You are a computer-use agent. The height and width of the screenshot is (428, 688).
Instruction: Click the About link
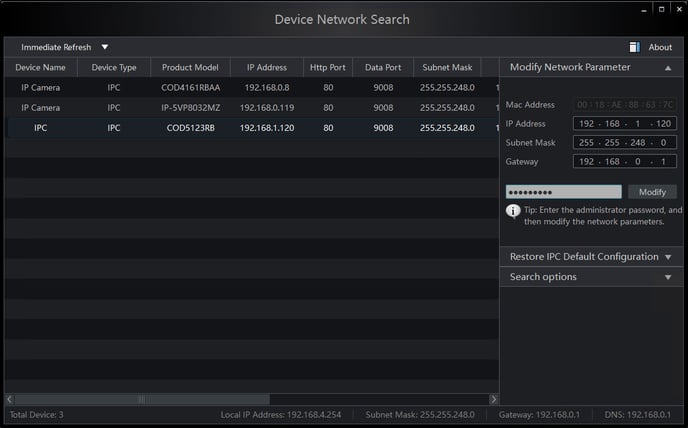[x=660, y=47]
